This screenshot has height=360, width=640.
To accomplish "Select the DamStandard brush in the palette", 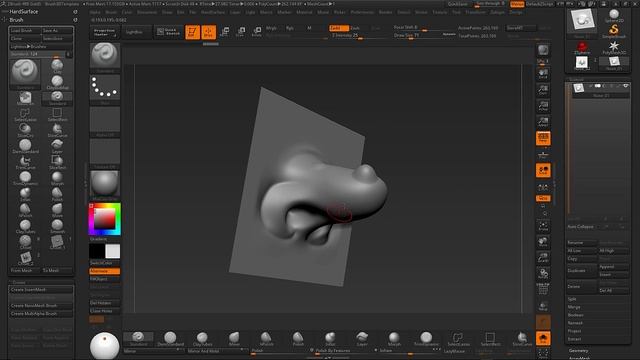I will coord(25,147).
